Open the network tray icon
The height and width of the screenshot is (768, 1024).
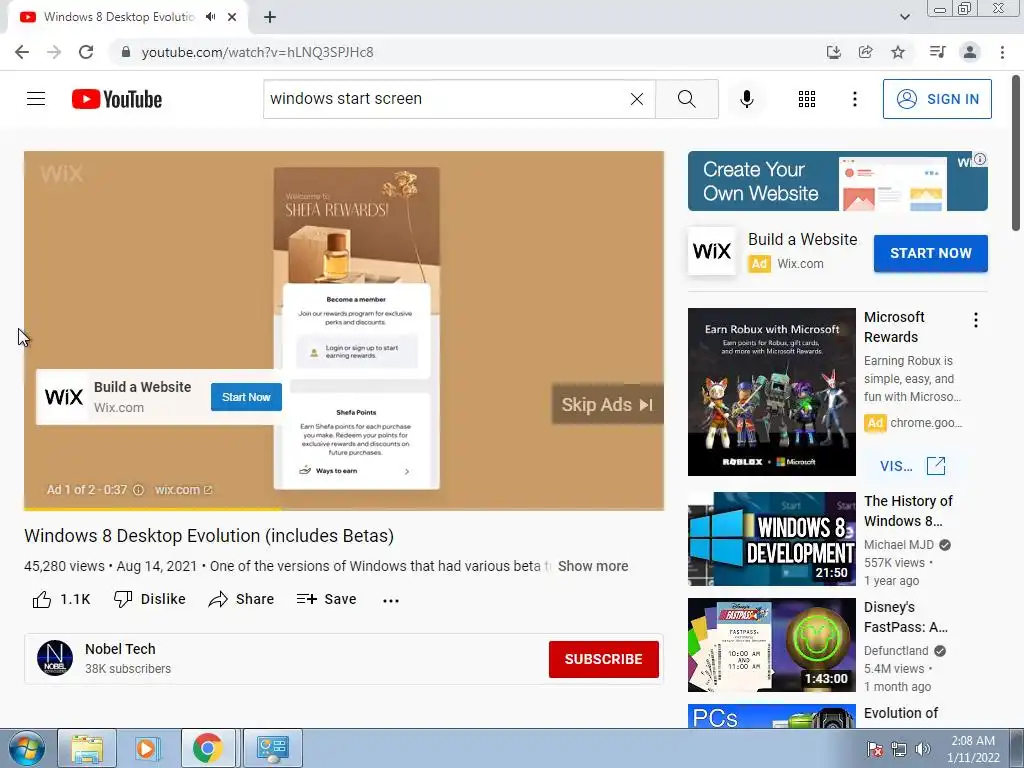point(899,749)
